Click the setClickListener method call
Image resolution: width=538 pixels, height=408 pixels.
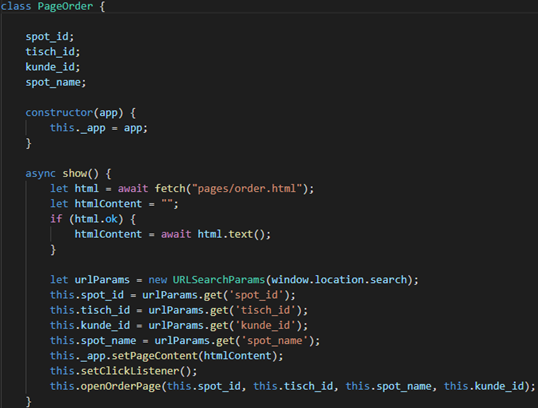tap(130, 371)
